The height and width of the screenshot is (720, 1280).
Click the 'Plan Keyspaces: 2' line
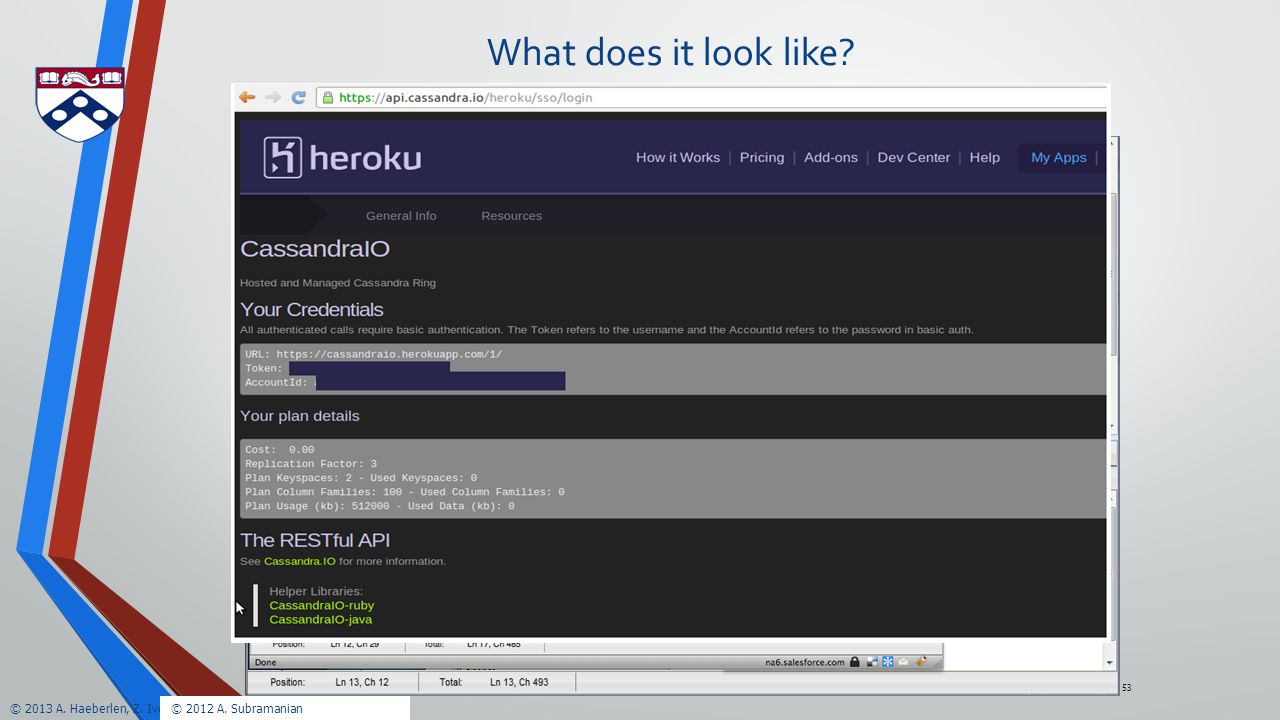pyautogui.click(x=361, y=478)
